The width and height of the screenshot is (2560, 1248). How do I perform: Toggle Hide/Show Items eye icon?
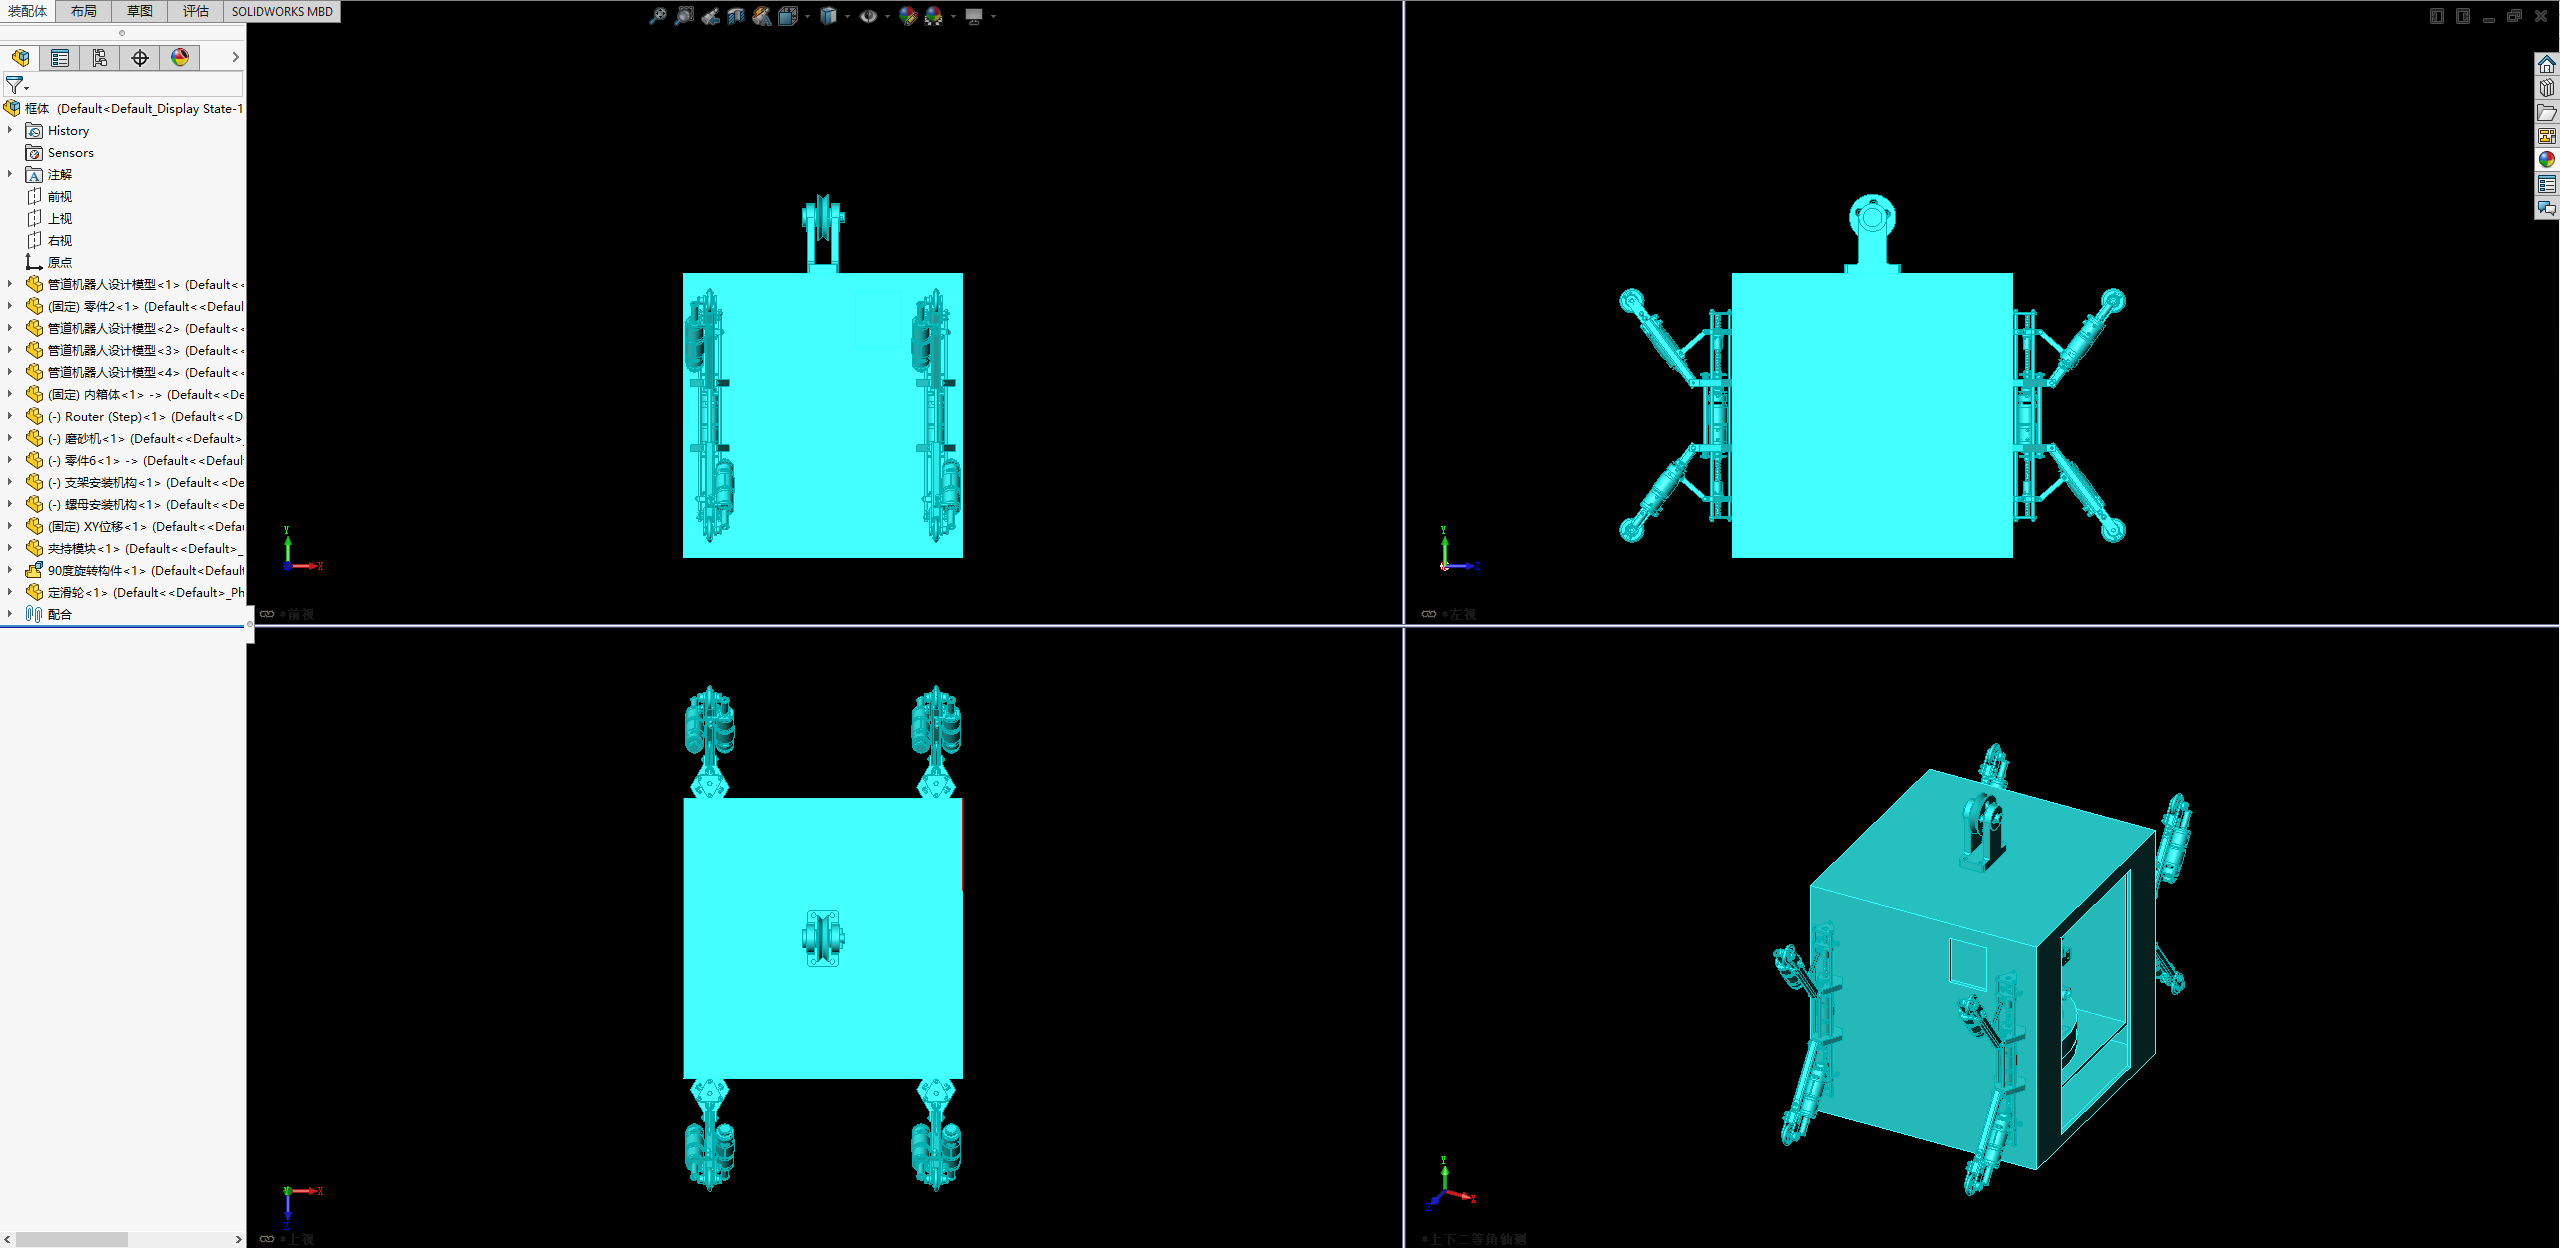868,16
